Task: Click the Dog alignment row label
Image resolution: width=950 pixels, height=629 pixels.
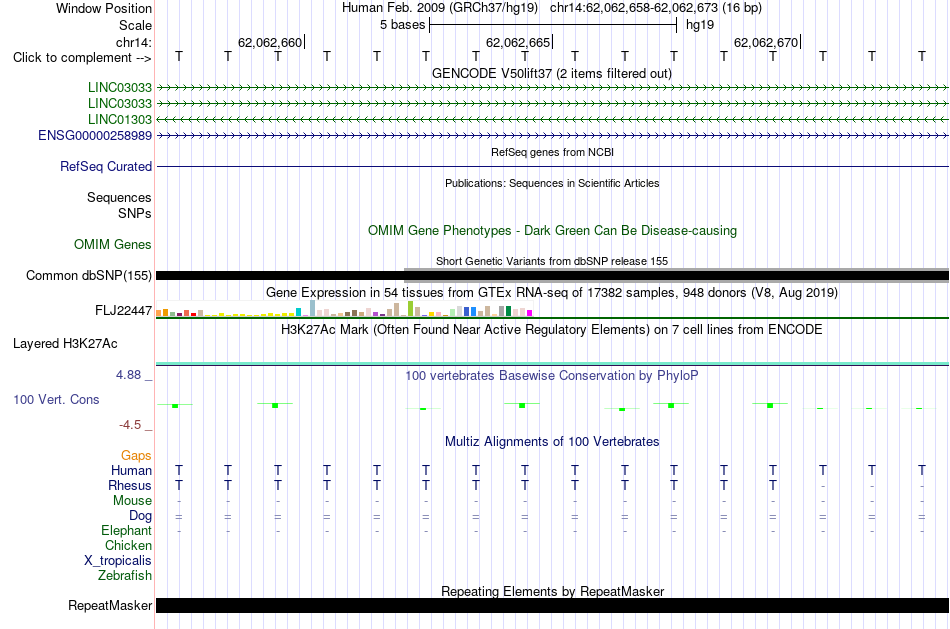Action: 140,516
